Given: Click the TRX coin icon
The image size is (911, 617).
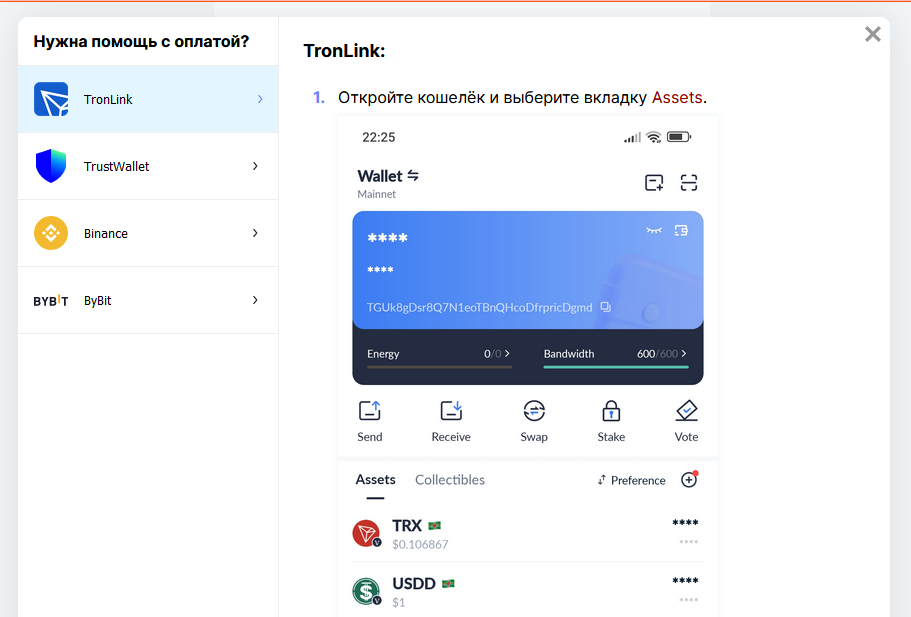Looking at the screenshot, I should (x=367, y=533).
